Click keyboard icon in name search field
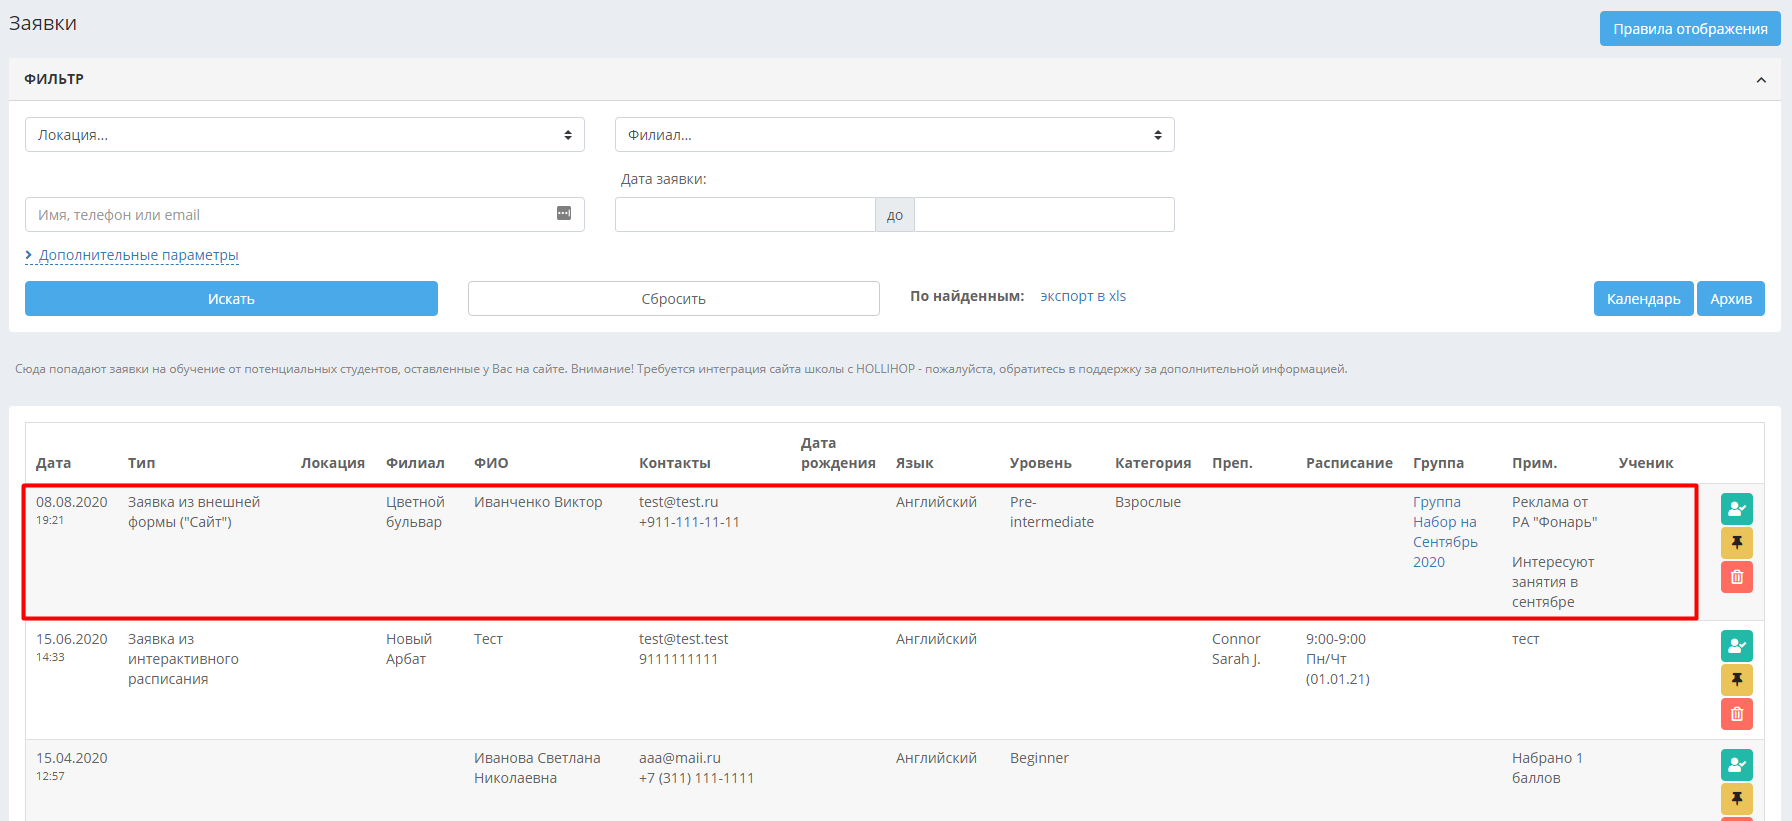Image resolution: width=1792 pixels, height=821 pixels. pos(564,213)
